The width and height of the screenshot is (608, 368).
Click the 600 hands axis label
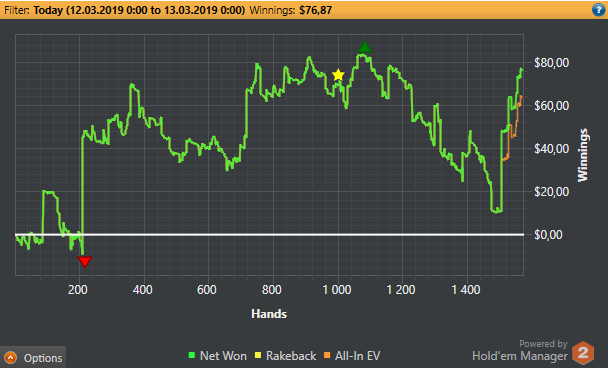[207, 290]
